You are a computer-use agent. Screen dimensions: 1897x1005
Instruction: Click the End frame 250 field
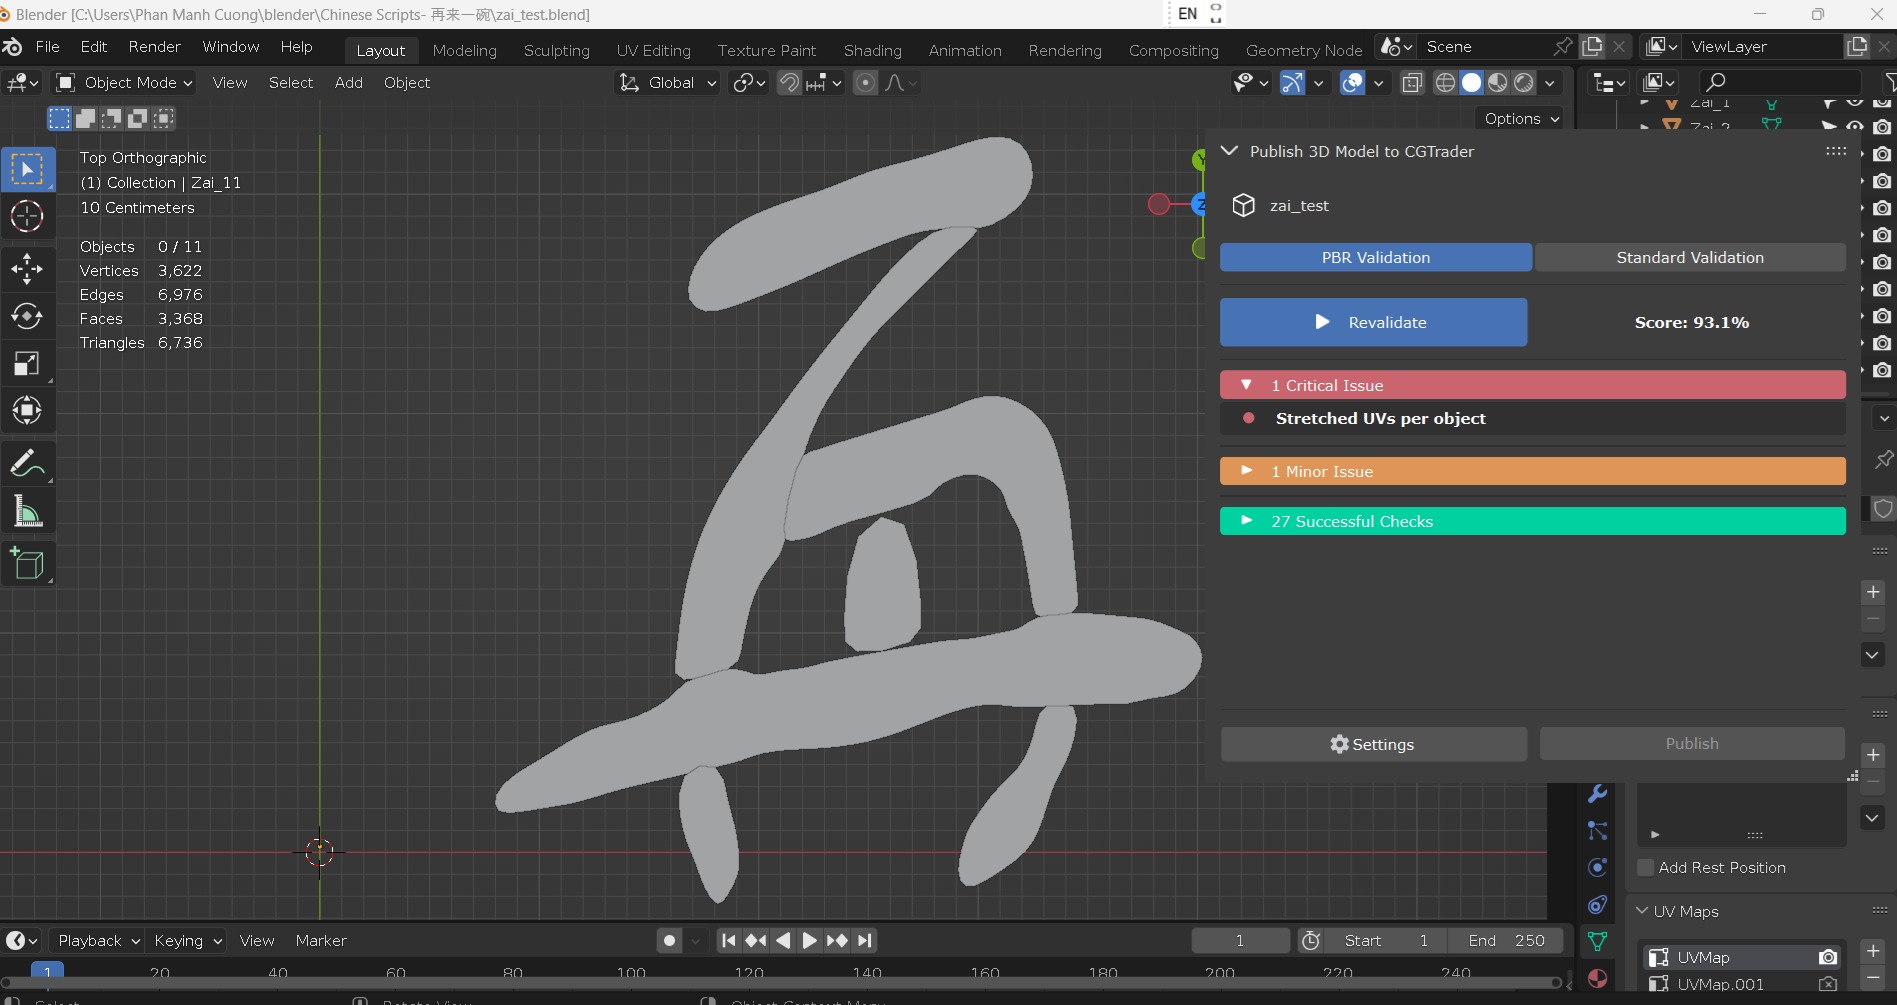point(1506,940)
